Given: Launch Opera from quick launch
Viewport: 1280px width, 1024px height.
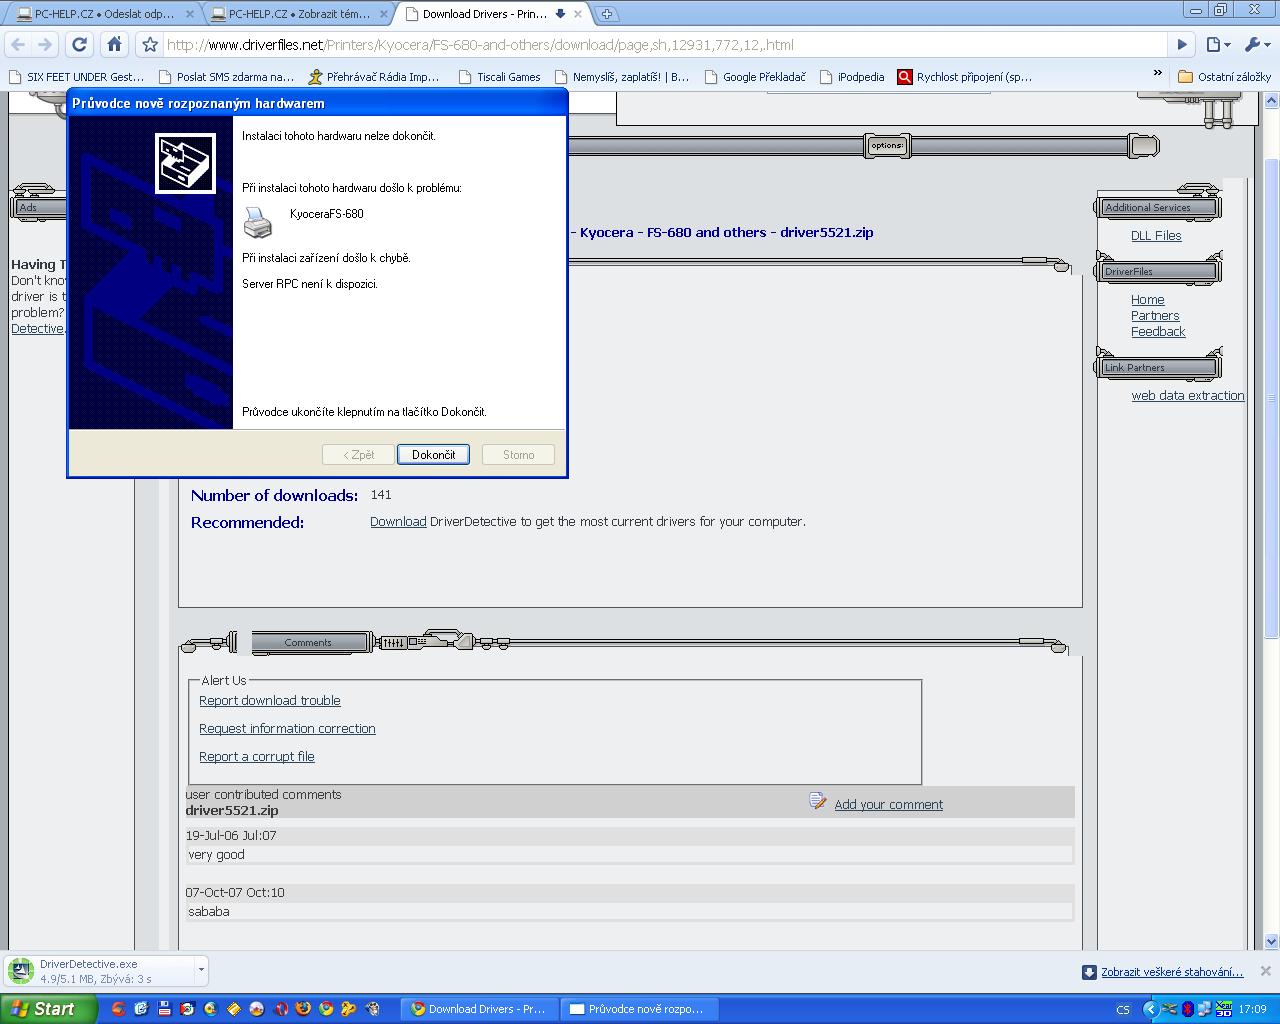Looking at the screenshot, I should click(280, 1009).
